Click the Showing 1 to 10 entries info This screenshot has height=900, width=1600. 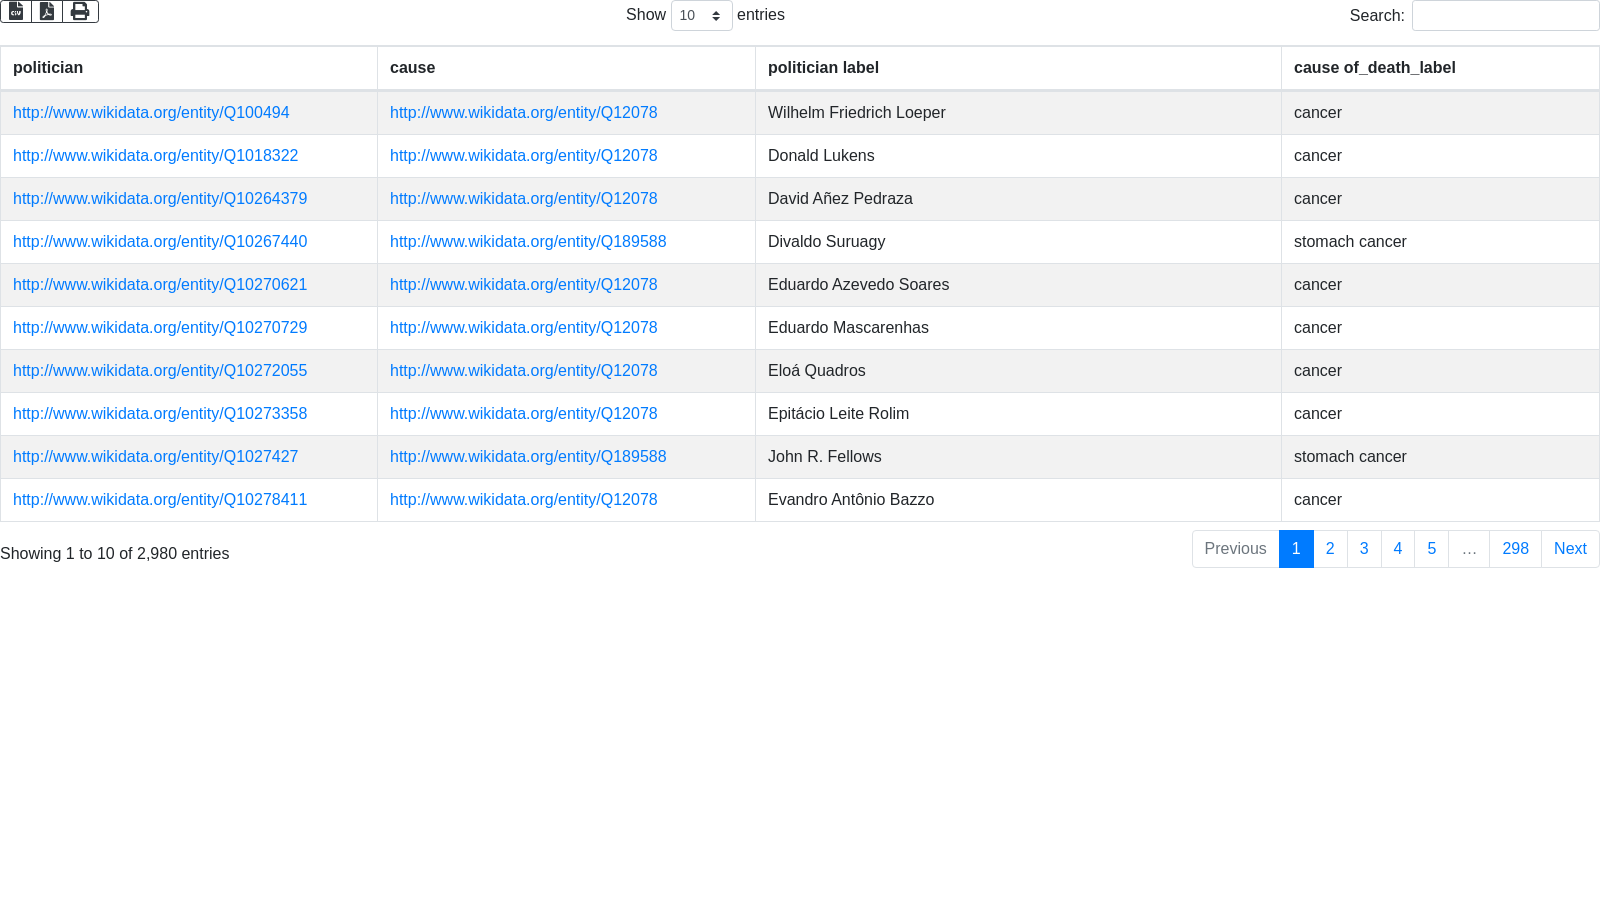115,554
